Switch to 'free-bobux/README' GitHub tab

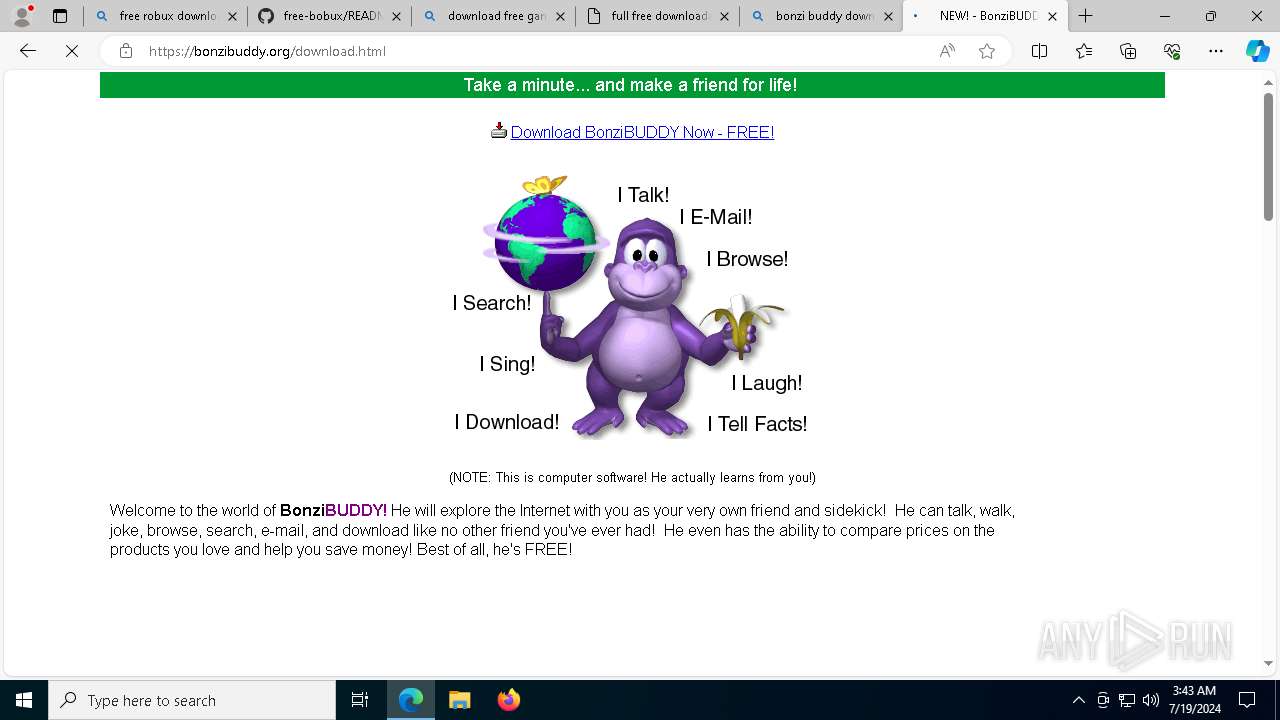tap(329, 16)
